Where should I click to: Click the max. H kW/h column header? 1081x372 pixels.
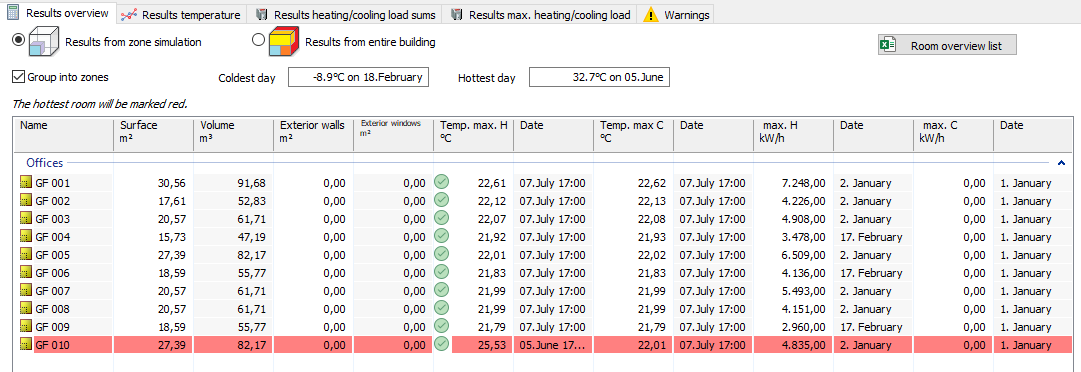(793, 134)
